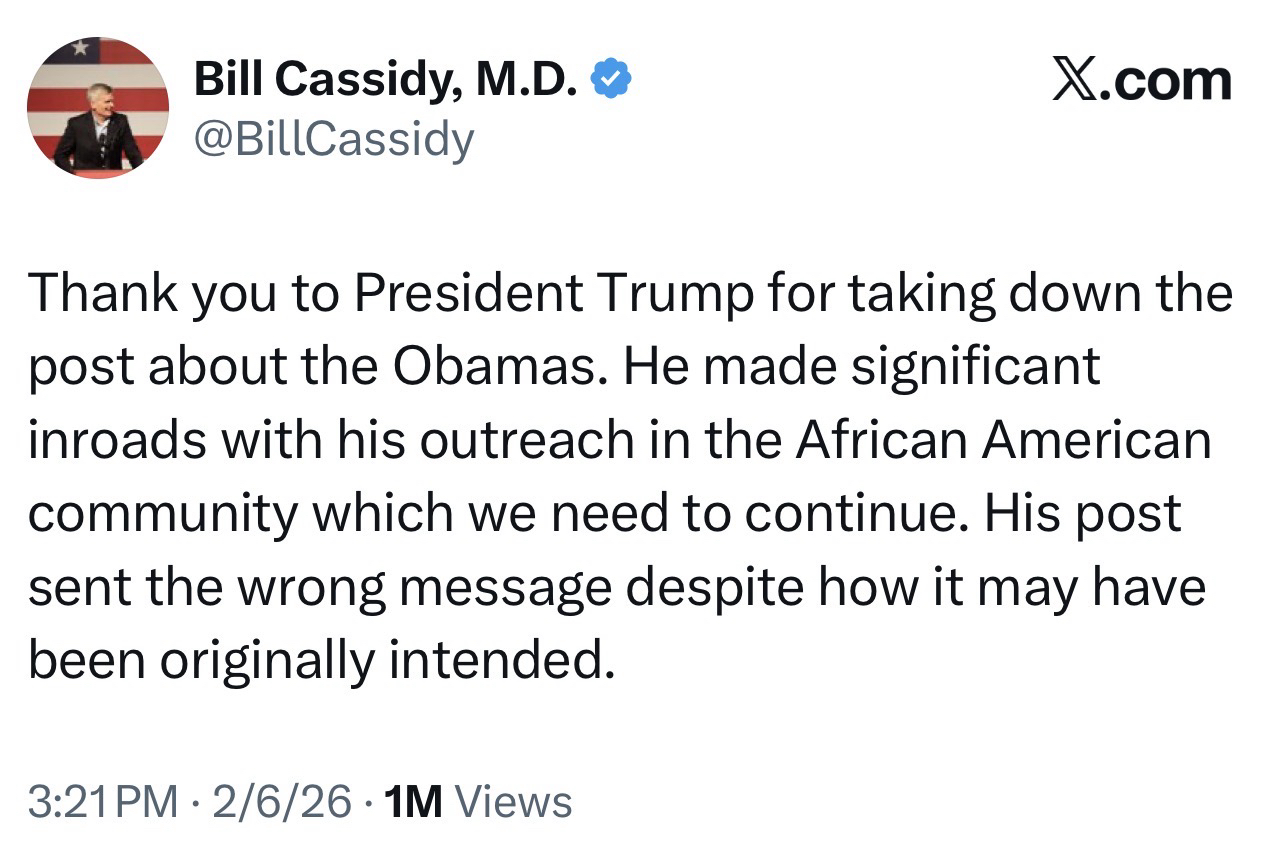
Task: Open Bill Cassidy's profile avatar photo
Action: tap(97, 107)
